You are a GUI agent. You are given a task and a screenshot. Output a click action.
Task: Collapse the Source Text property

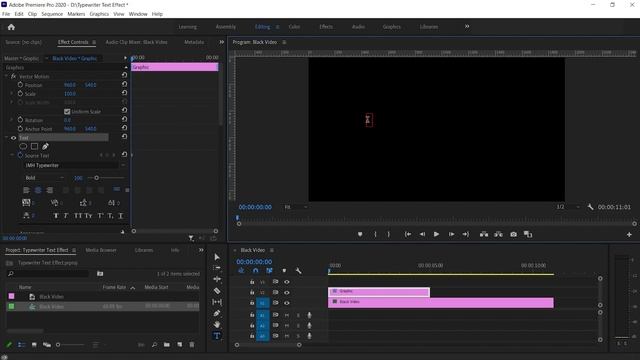[x=12, y=156]
